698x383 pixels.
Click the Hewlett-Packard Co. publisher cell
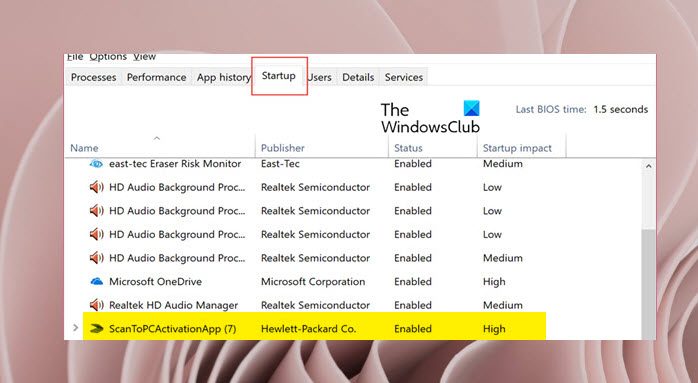pyautogui.click(x=308, y=329)
